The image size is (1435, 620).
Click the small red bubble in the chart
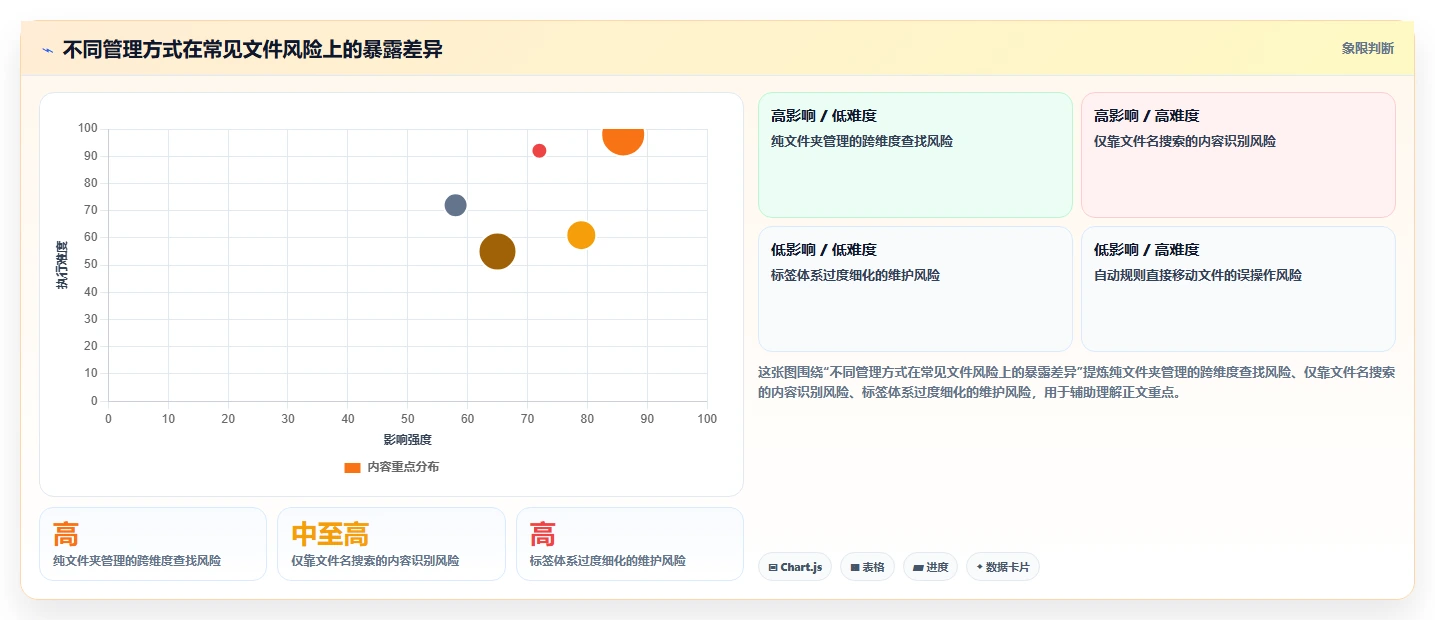pyautogui.click(x=539, y=151)
